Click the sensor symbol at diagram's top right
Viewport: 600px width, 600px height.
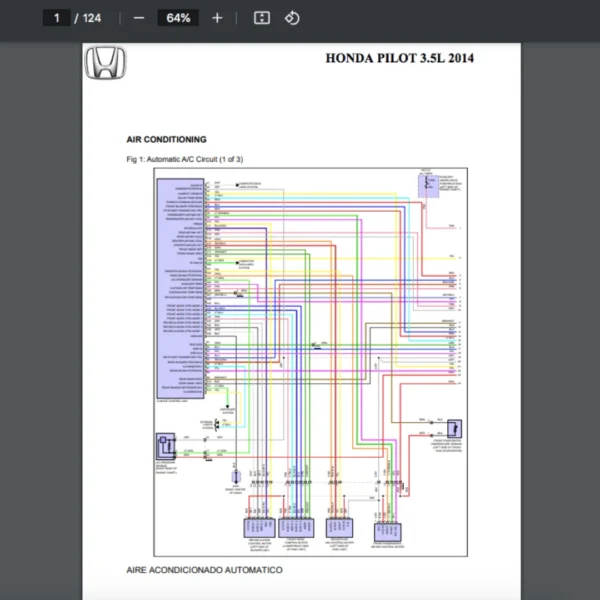click(429, 185)
